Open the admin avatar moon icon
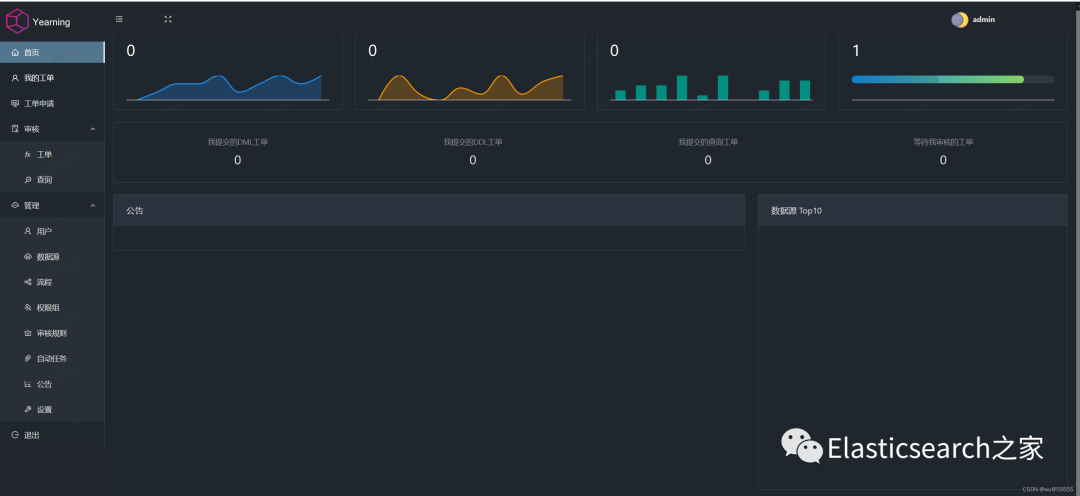 pos(959,20)
